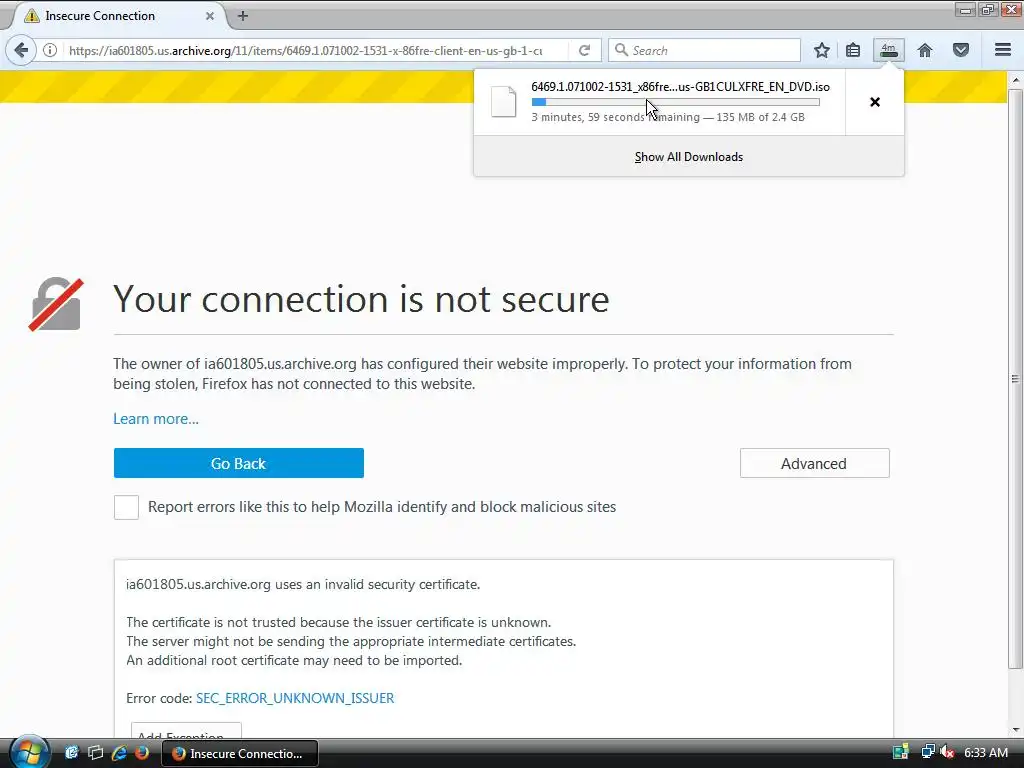Click 'uses an invalid security certificate' text
The height and width of the screenshot is (768, 1024).
pos(377,584)
